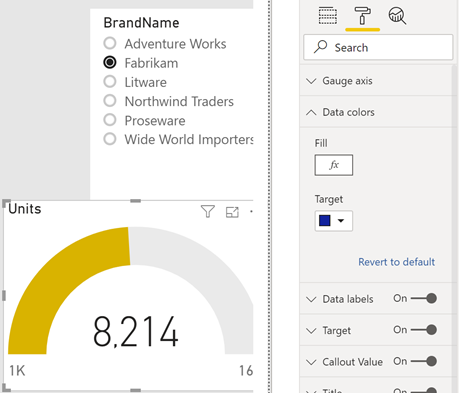Click Revert to default link
Viewport: 459px width, 393px height.
click(x=396, y=262)
